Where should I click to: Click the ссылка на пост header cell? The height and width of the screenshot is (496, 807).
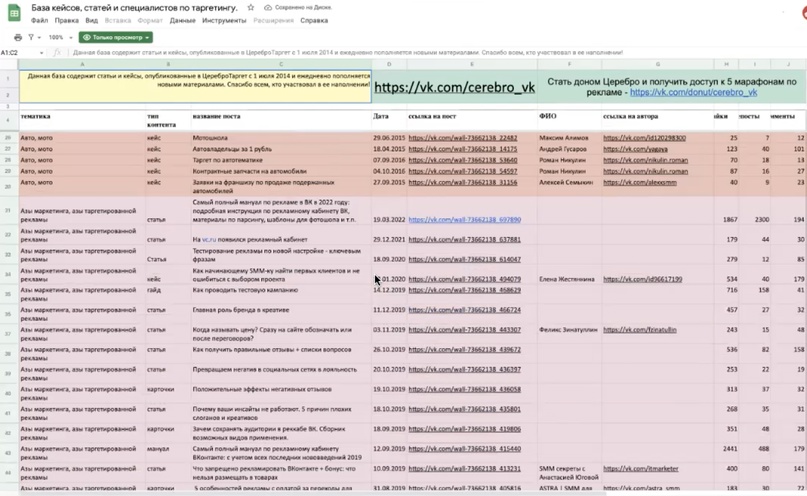tap(472, 120)
